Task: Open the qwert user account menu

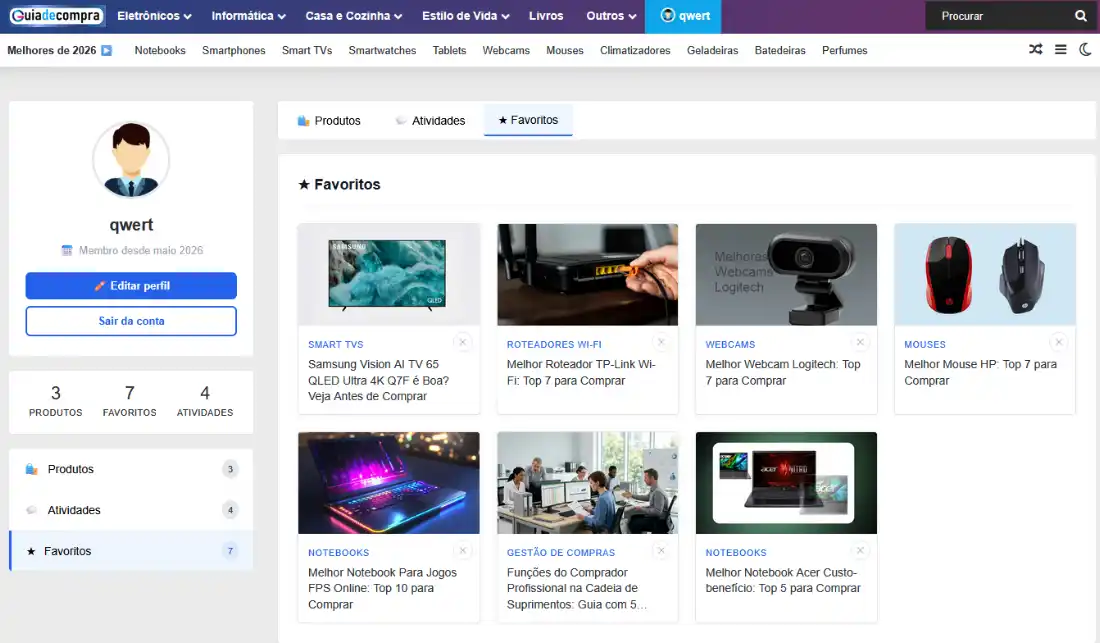Action: 685,16
